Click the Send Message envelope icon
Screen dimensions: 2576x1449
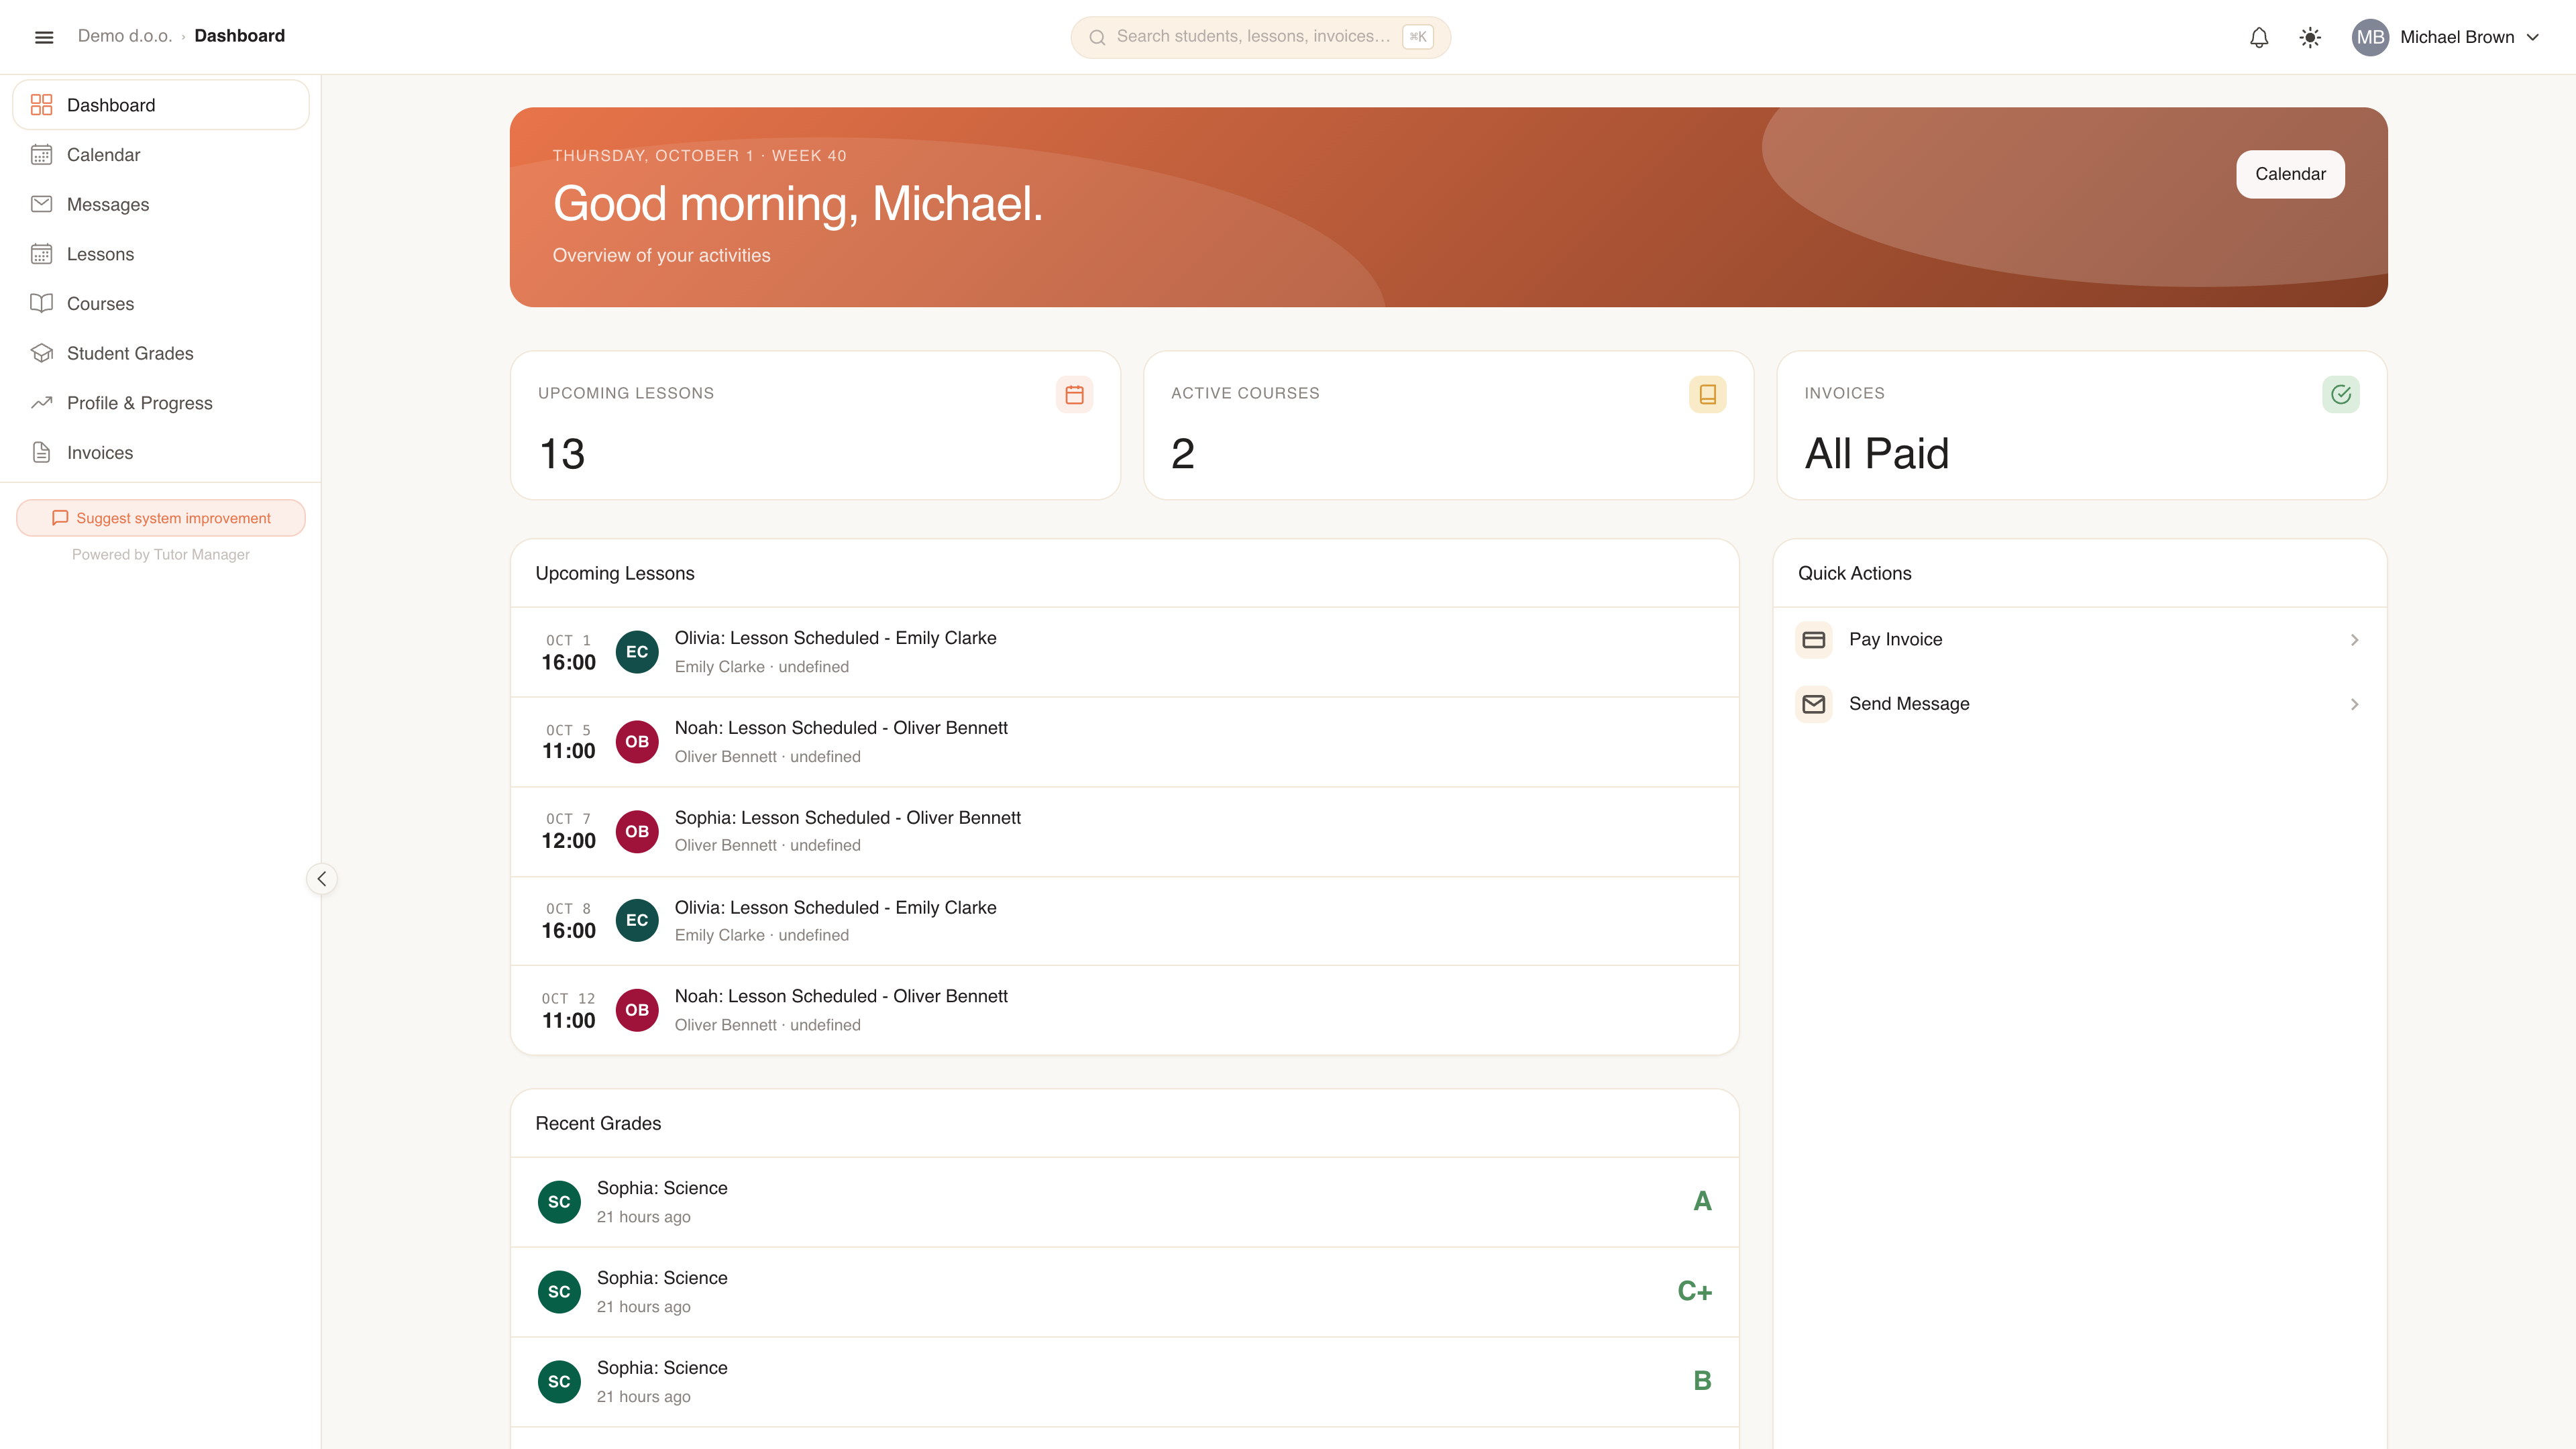(x=1814, y=704)
